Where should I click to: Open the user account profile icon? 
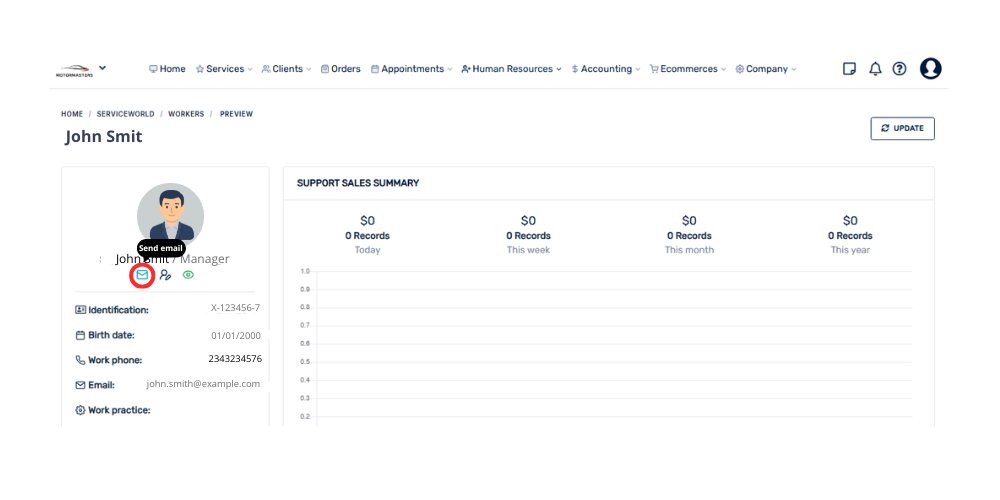[x=930, y=69]
